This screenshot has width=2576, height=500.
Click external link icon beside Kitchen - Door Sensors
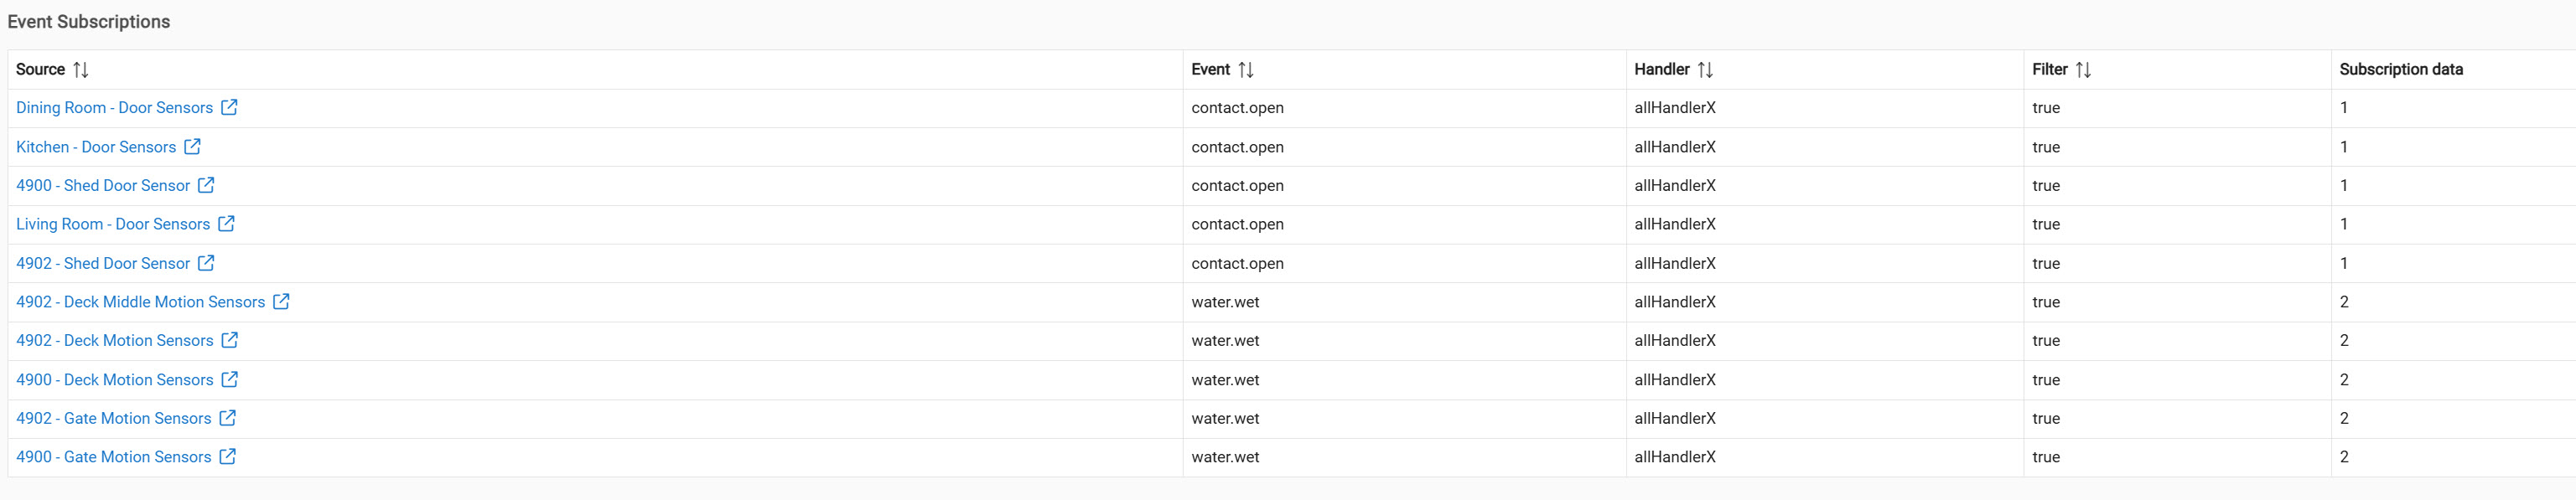coord(193,146)
